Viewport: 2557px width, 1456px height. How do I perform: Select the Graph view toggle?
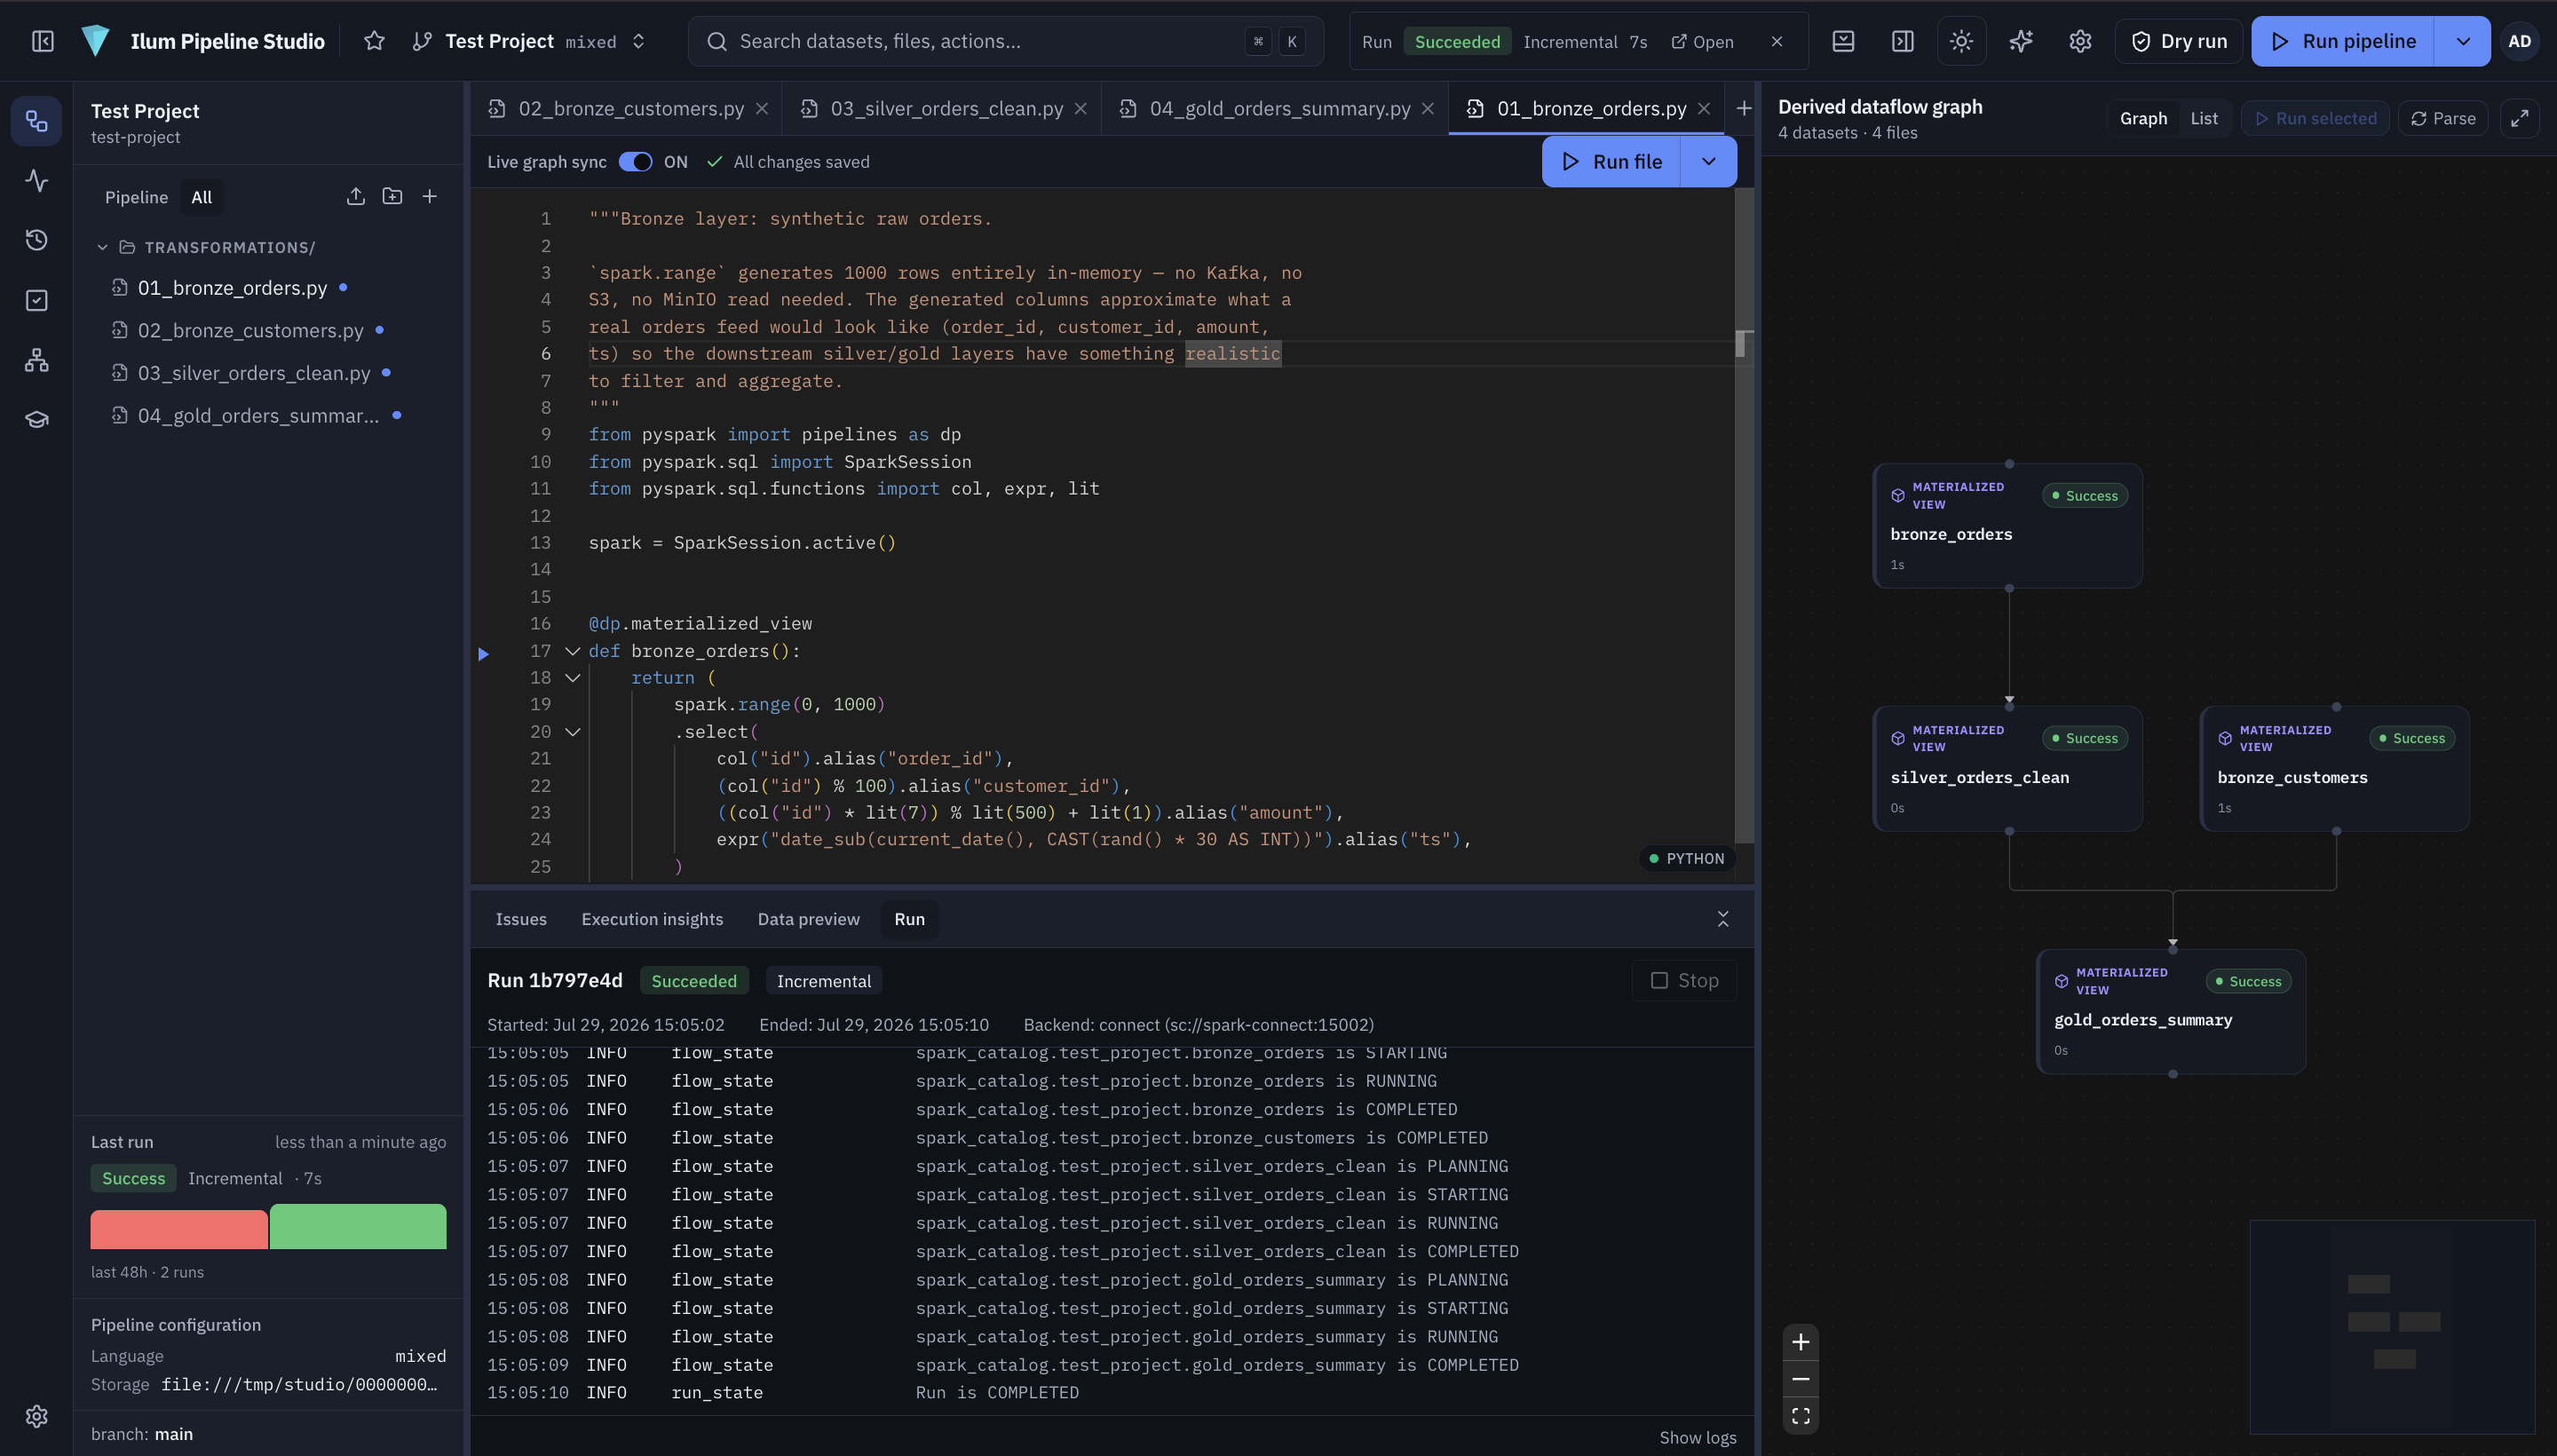click(x=2143, y=118)
